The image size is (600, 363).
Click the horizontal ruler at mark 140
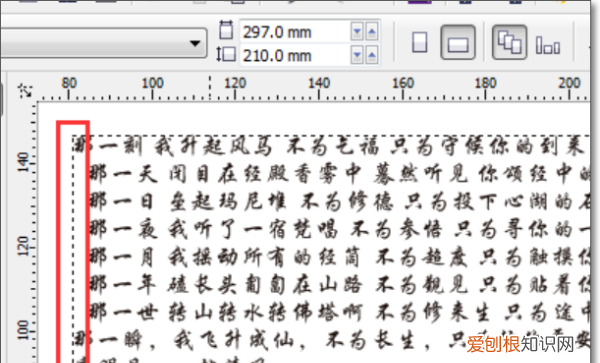point(319,88)
